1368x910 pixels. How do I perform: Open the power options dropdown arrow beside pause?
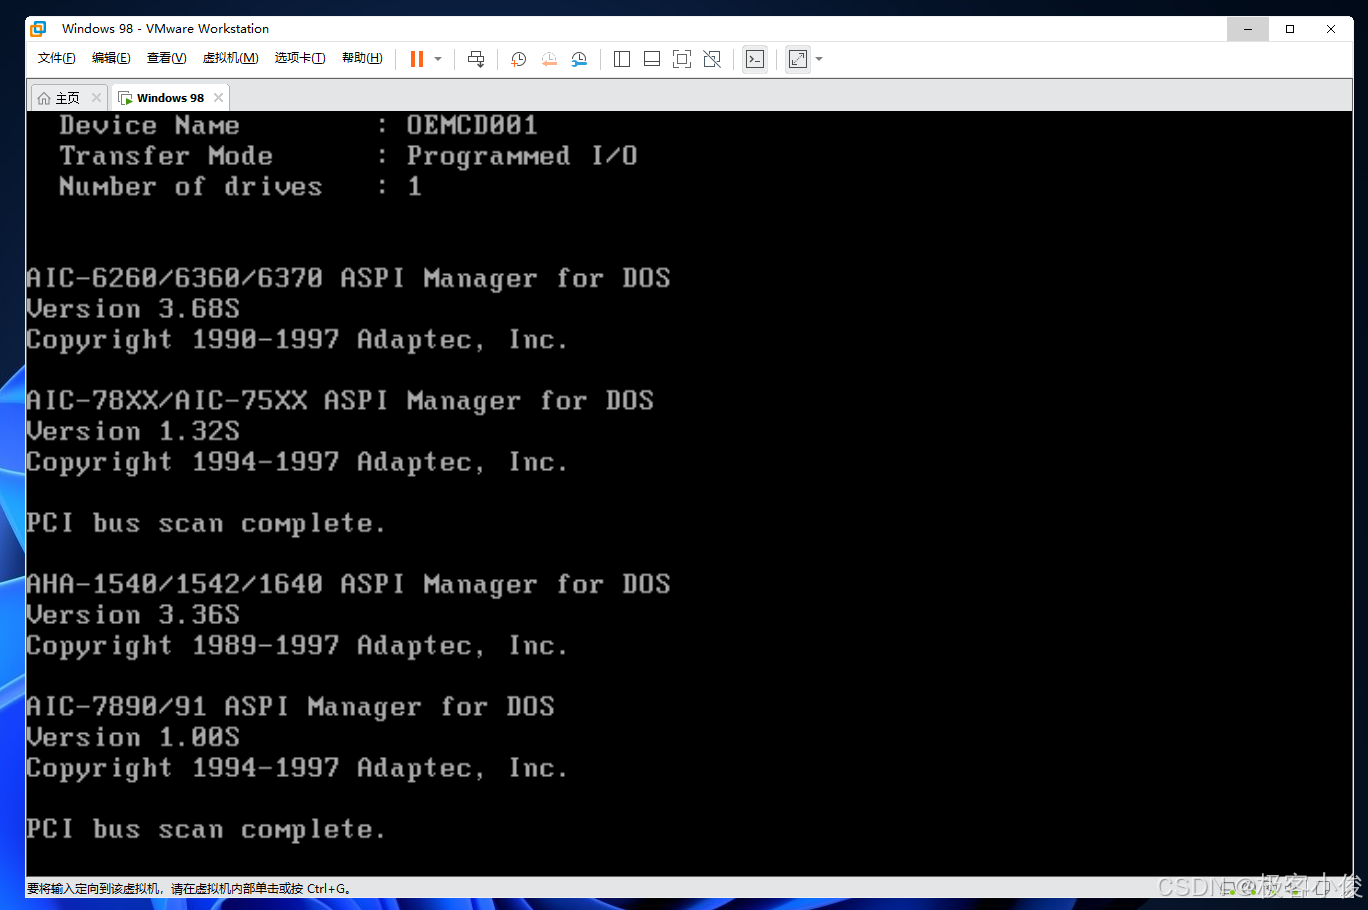tap(438, 59)
